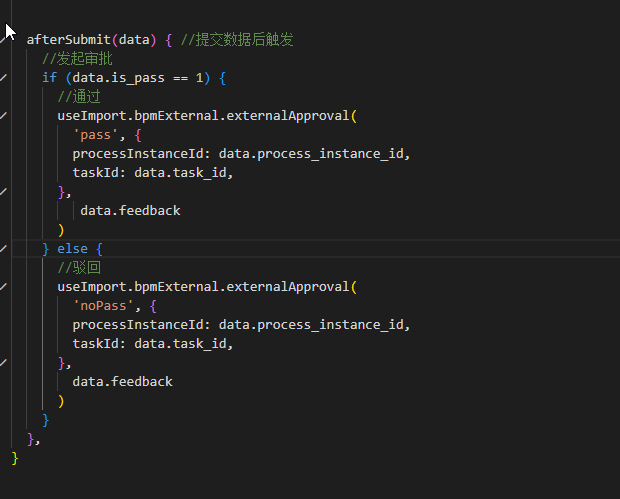Click the //通过 comment line
Screen dimensions: 620x499
point(79,97)
